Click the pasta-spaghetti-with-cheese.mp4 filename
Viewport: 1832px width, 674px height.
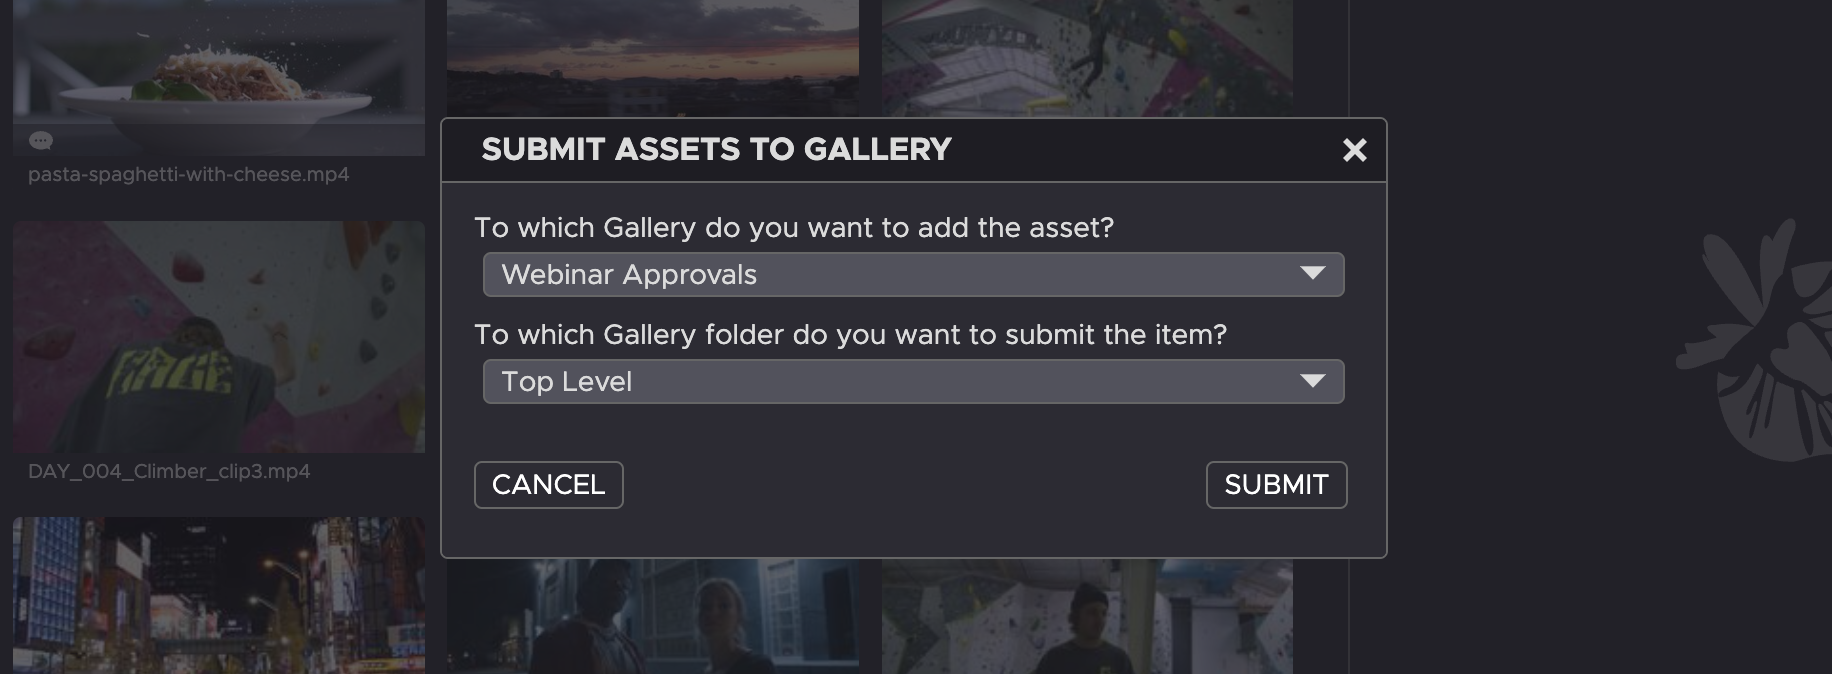point(189,175)
